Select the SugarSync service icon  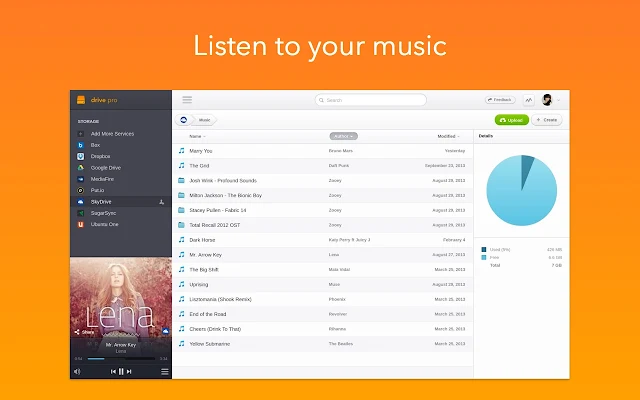pos(81,213)
